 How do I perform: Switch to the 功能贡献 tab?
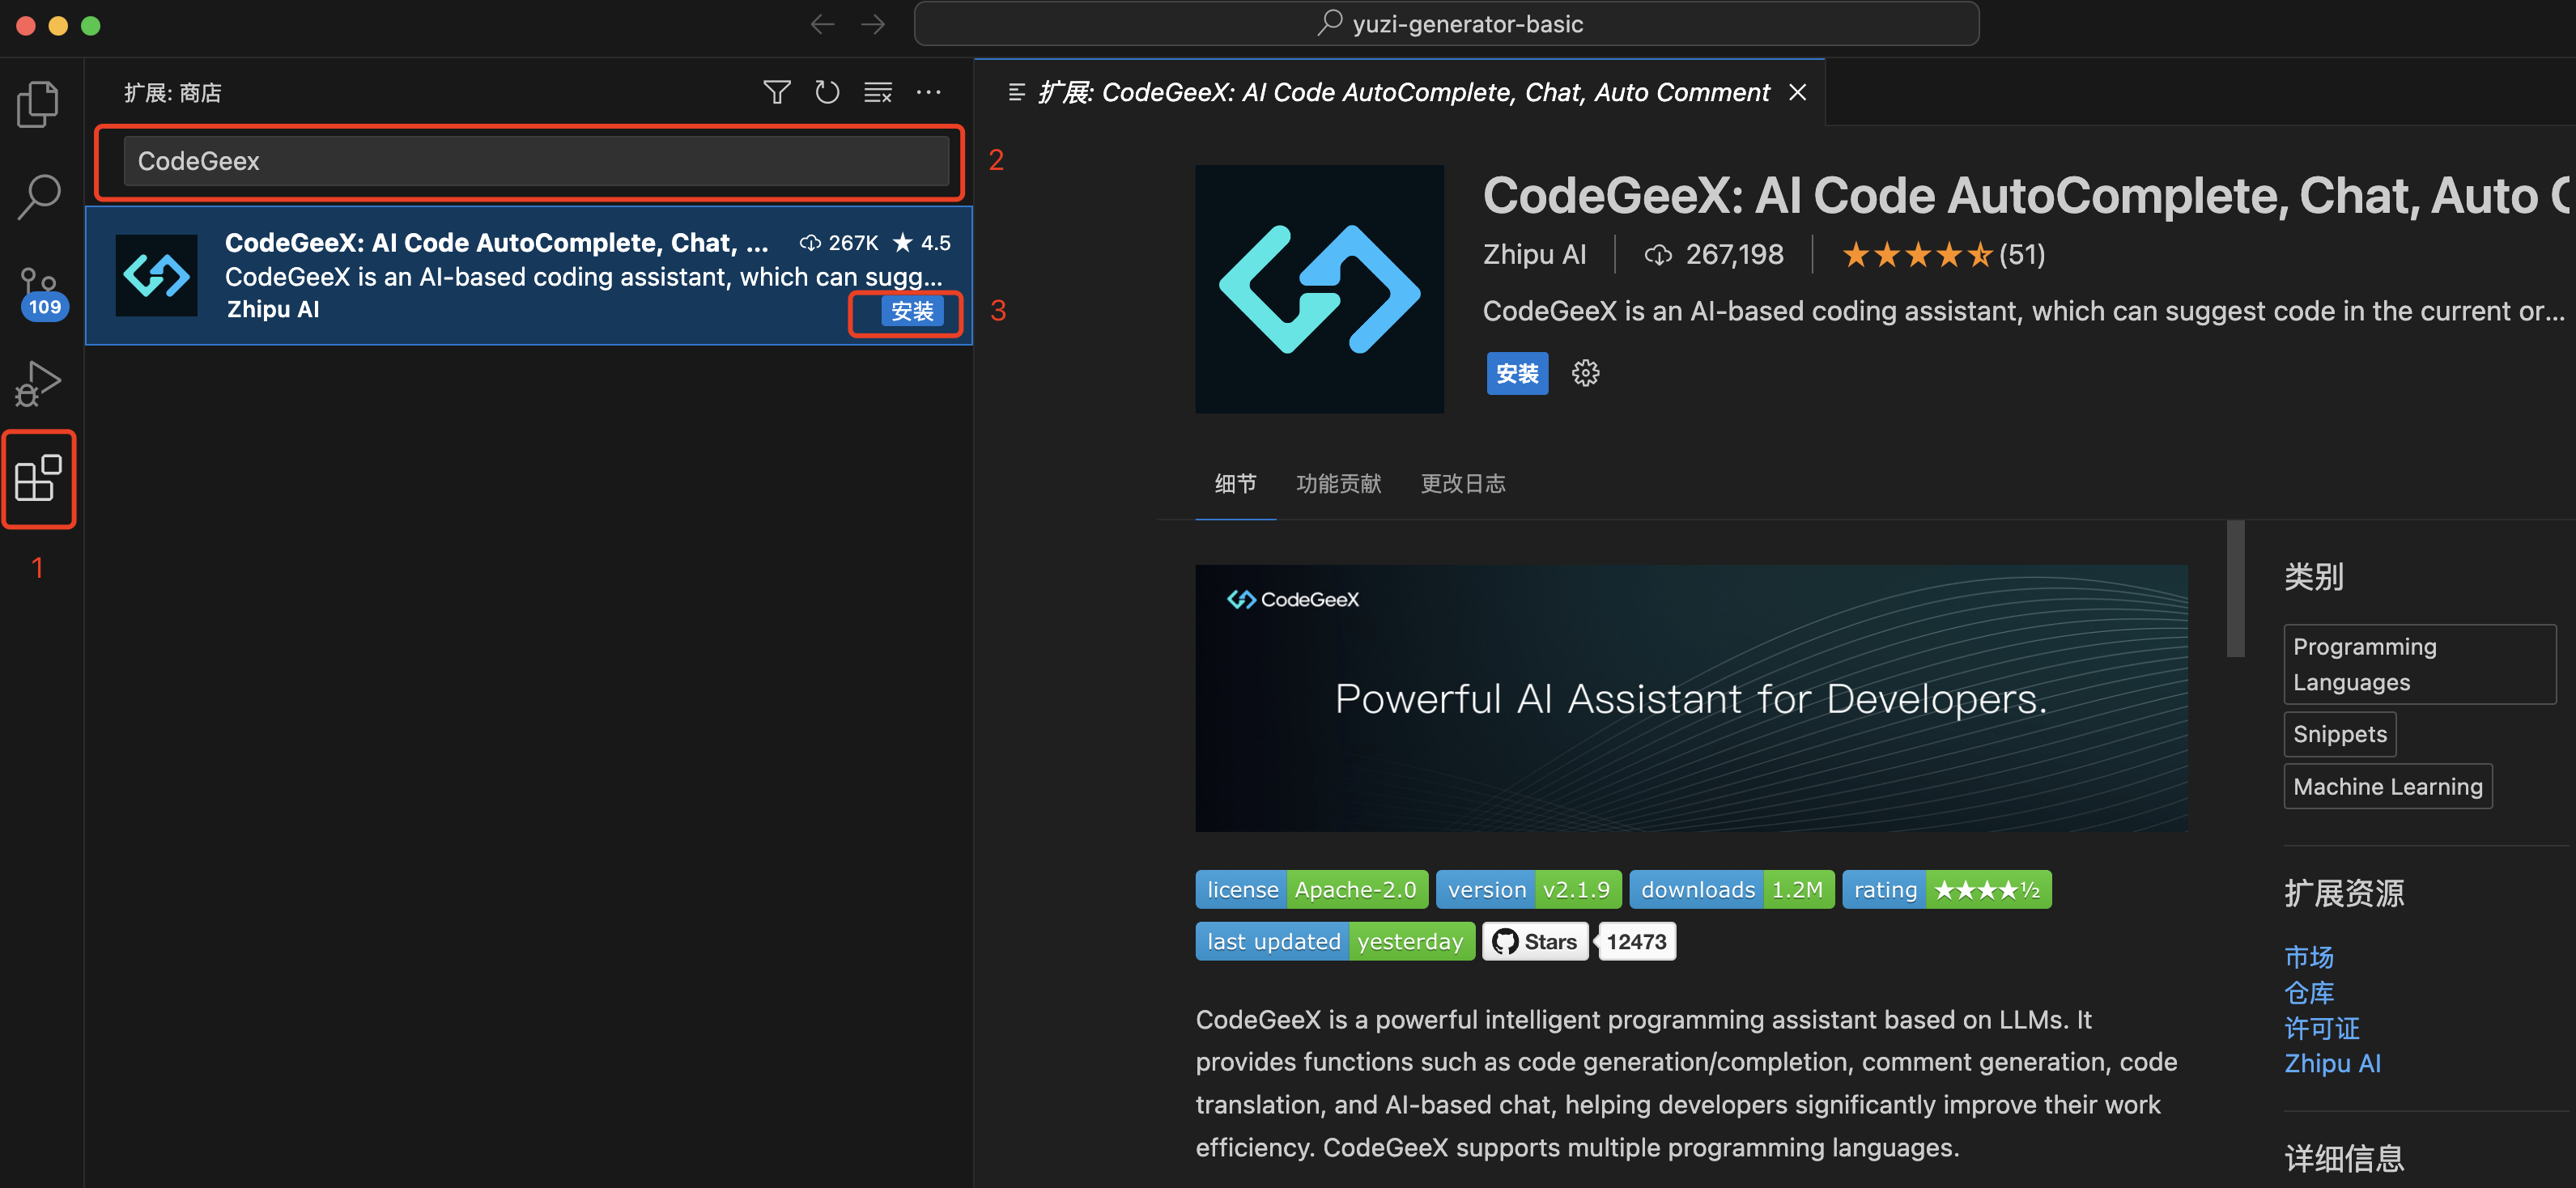point(1338,484)
